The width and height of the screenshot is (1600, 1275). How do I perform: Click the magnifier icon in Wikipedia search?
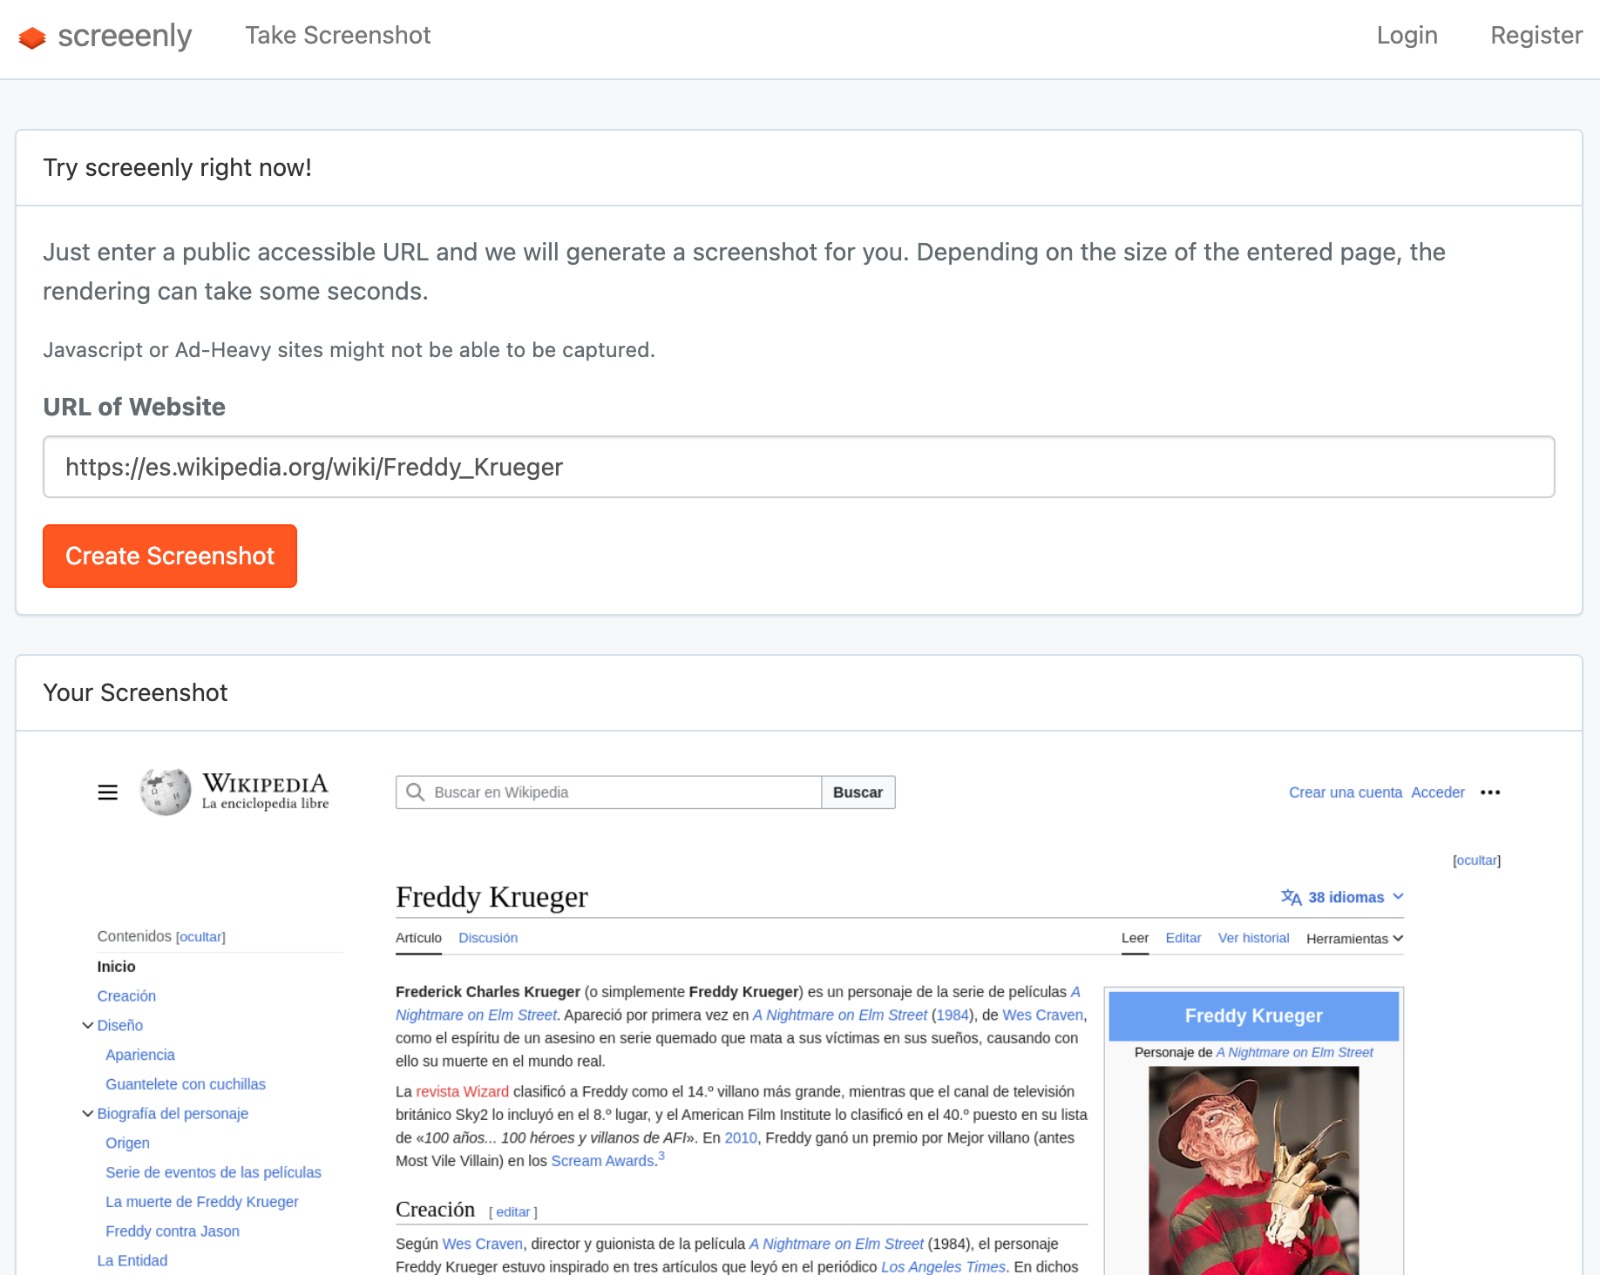pyautogui.click(x=415, y=792)
